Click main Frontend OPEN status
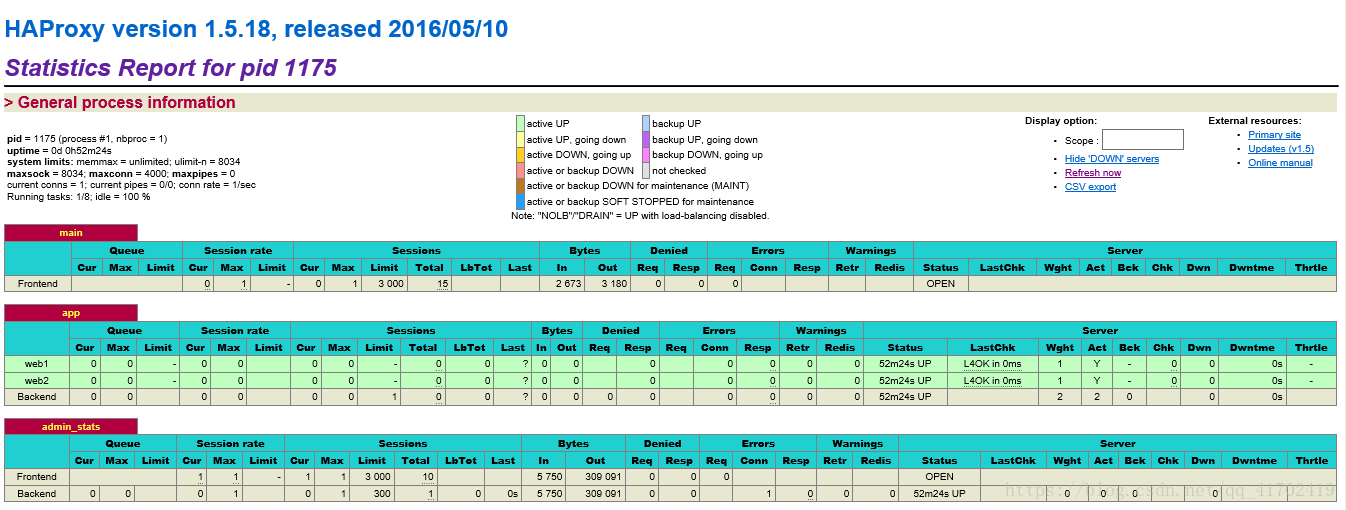 tap(940, 284)
